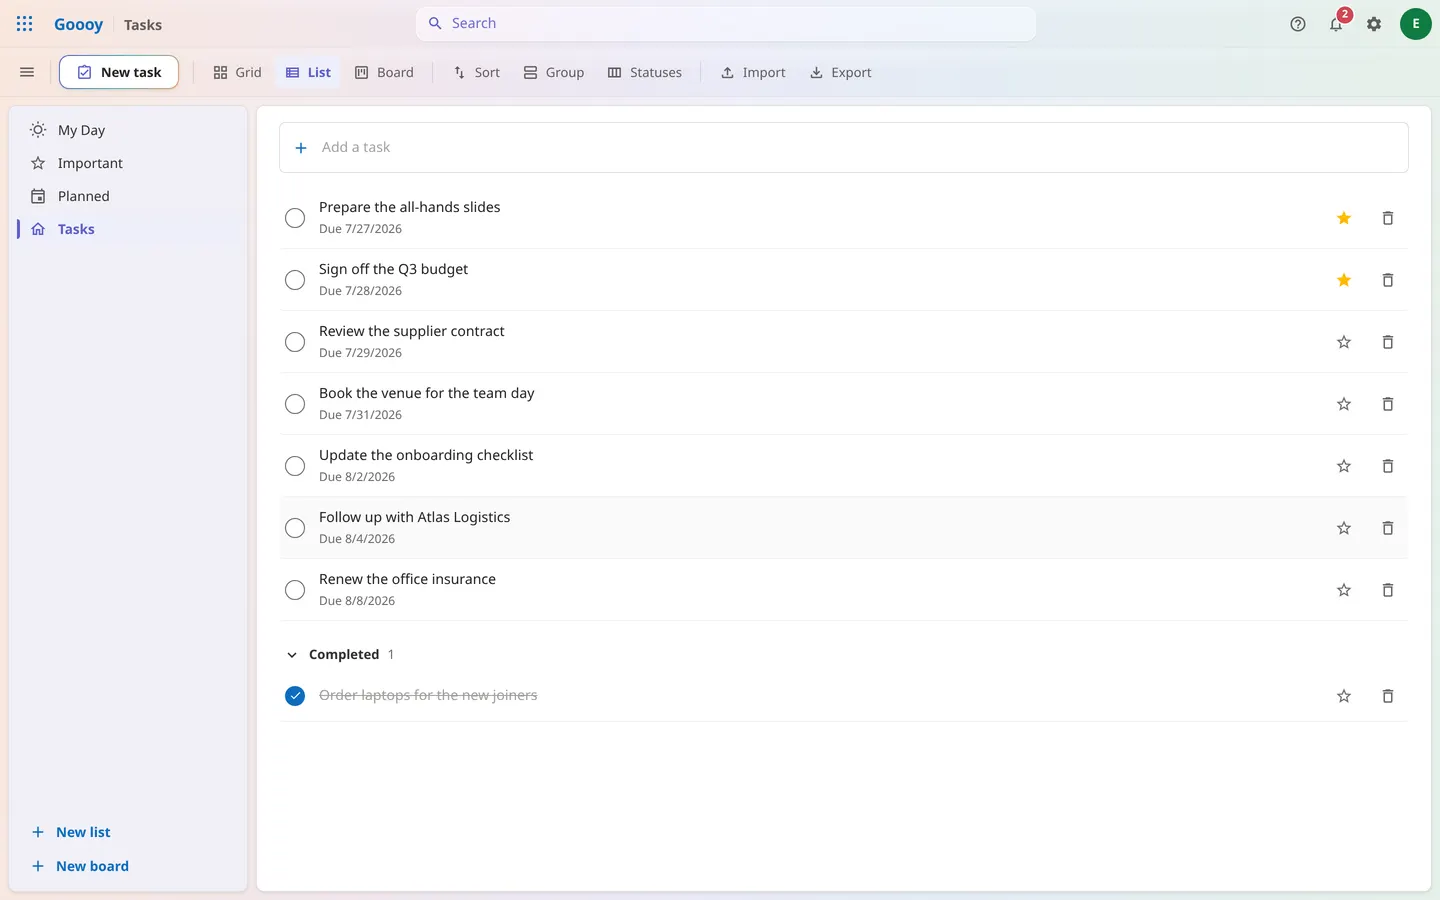Mark 'Sign off the Q3 budget' complete

pyautogui.click(x=295, y=280)
